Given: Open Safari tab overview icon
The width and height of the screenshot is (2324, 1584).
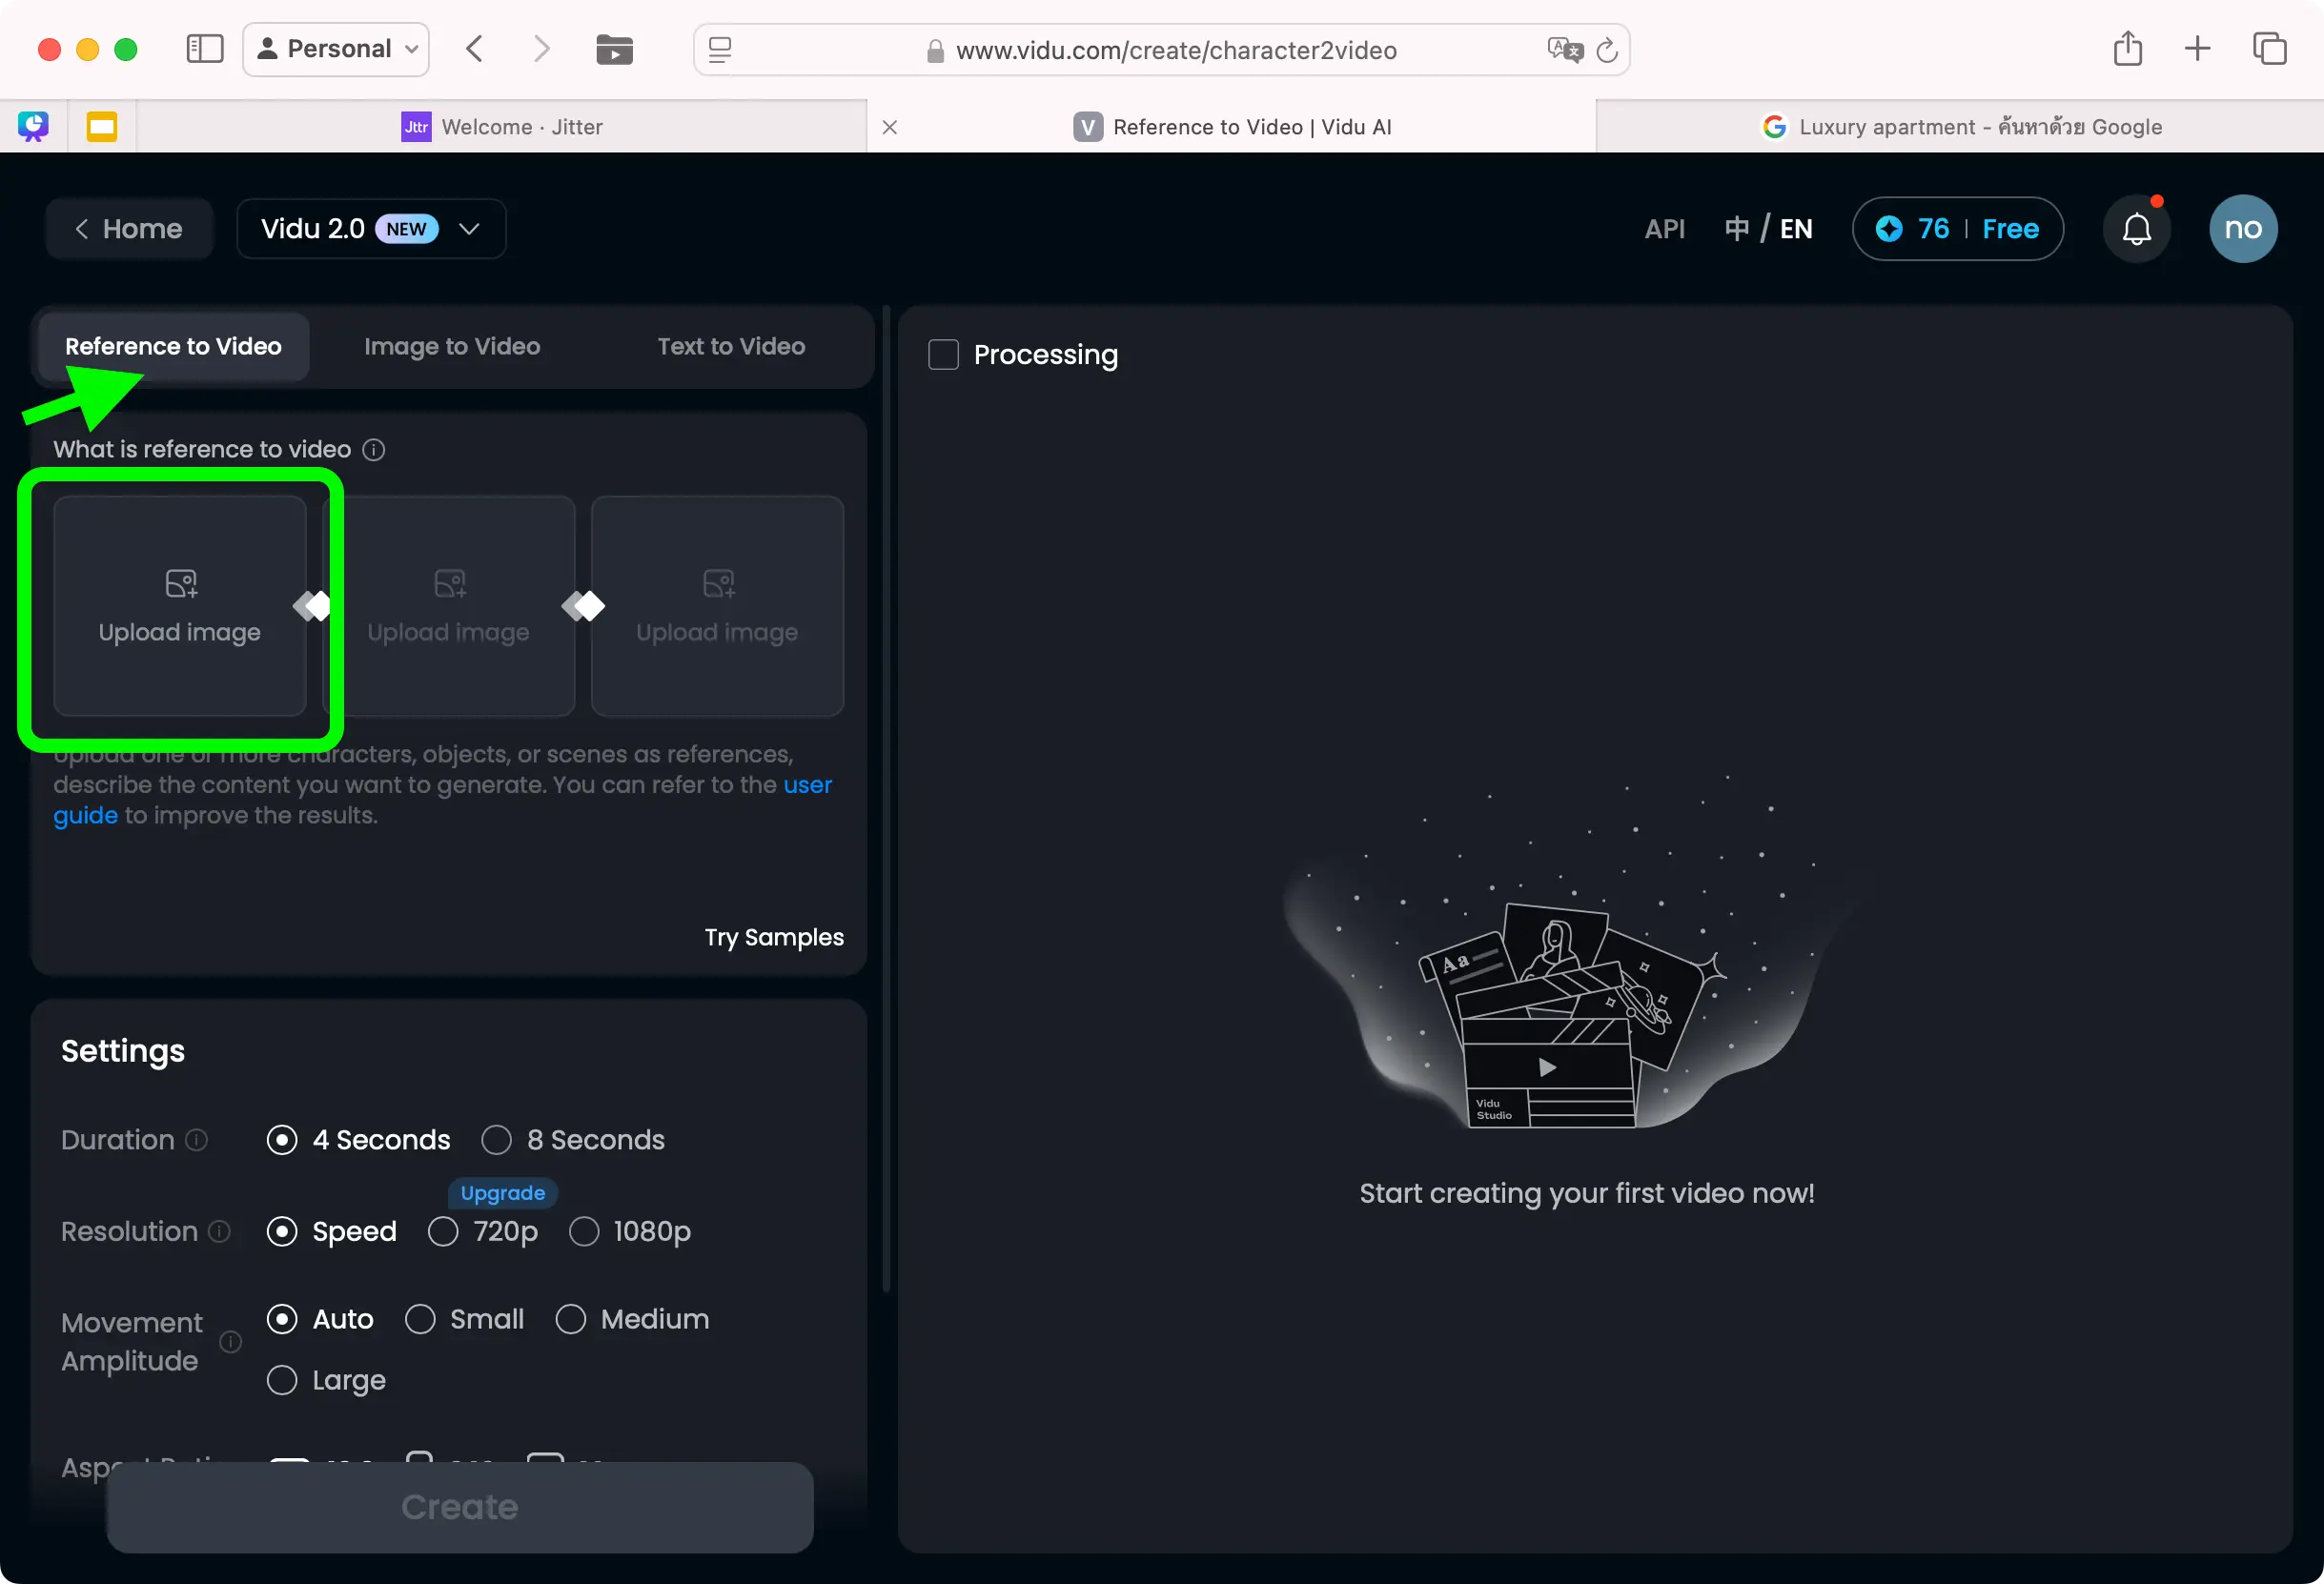Looking at the screenshot, I should (2269, 49).
